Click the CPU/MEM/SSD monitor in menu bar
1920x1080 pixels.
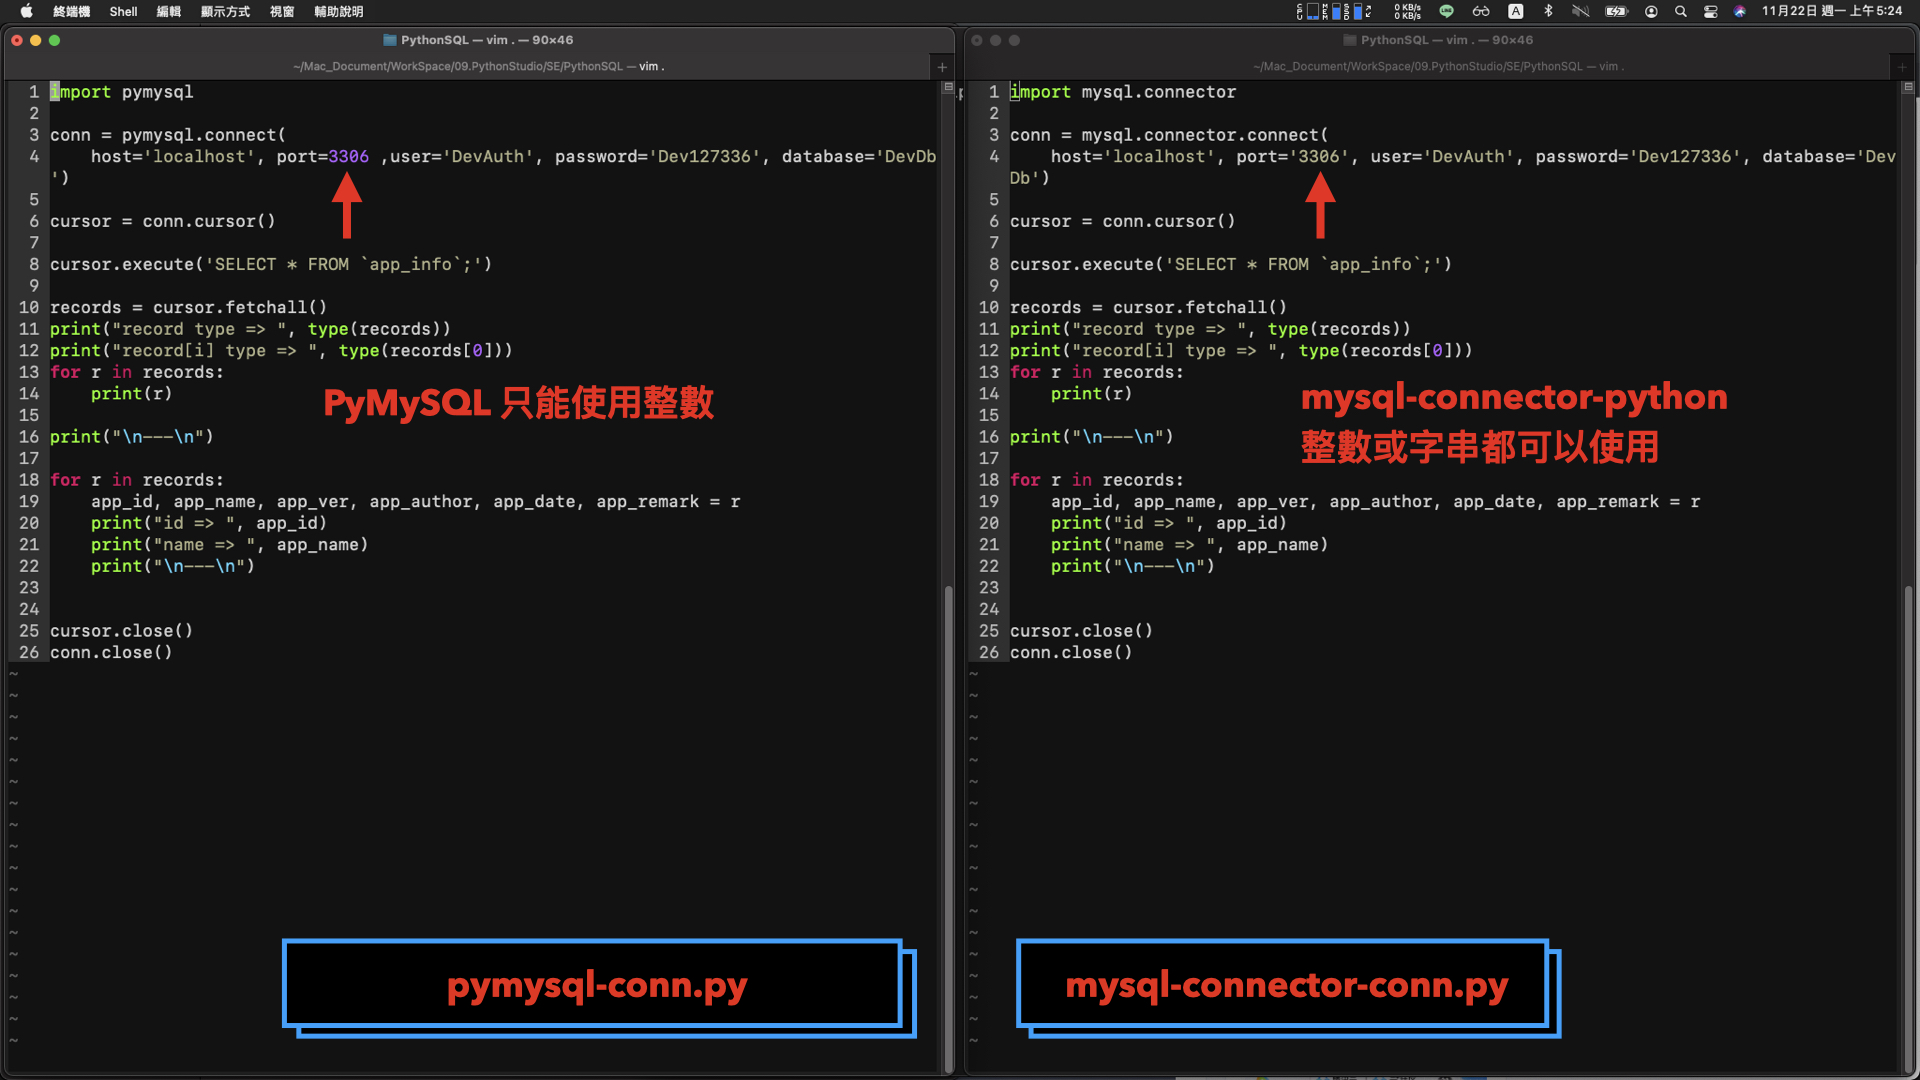tap(1334, 11)
